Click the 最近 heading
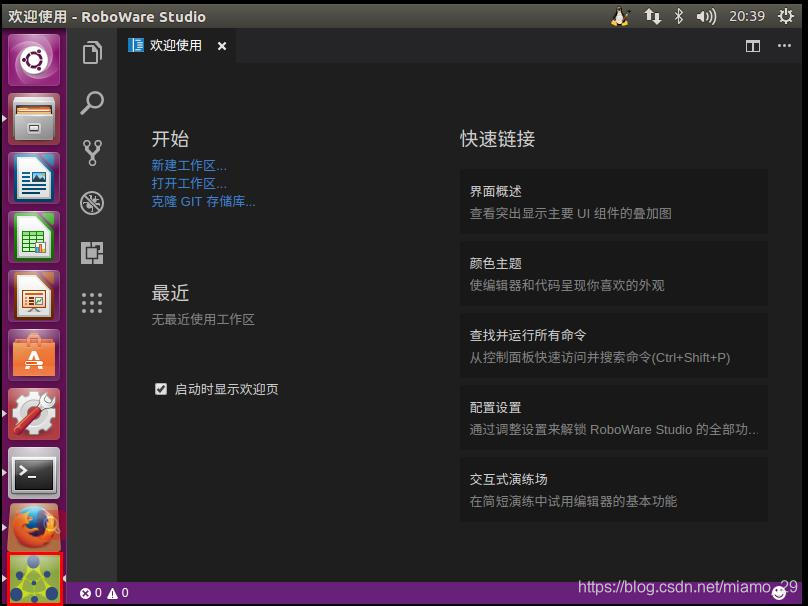Viewport: 808px width, 606px height. click(171, 293)
